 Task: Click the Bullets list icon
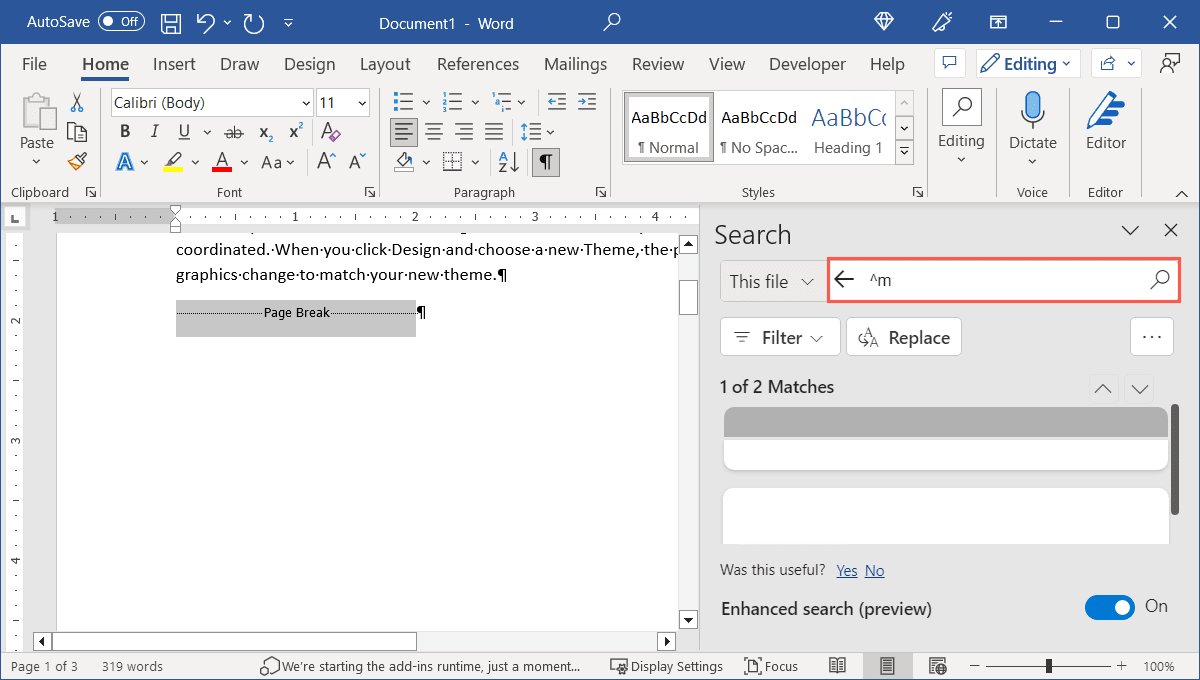pos(403,102)
